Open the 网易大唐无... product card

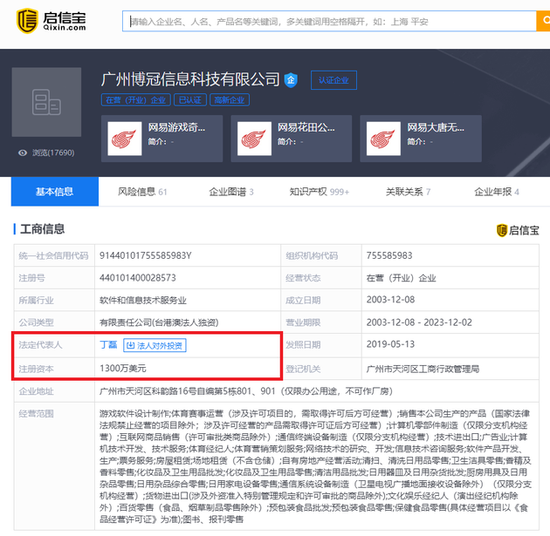pos(421,139)
